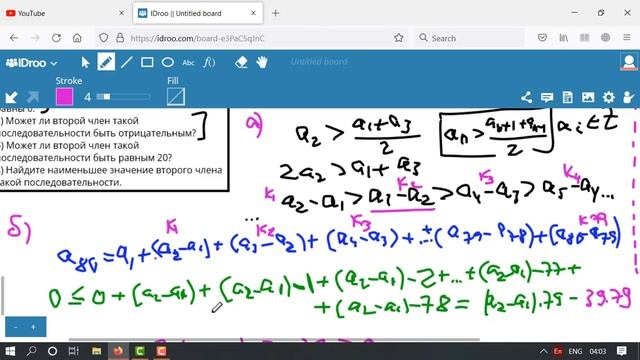
Task: Close the YouTube tab
Action: click(122, 13)
